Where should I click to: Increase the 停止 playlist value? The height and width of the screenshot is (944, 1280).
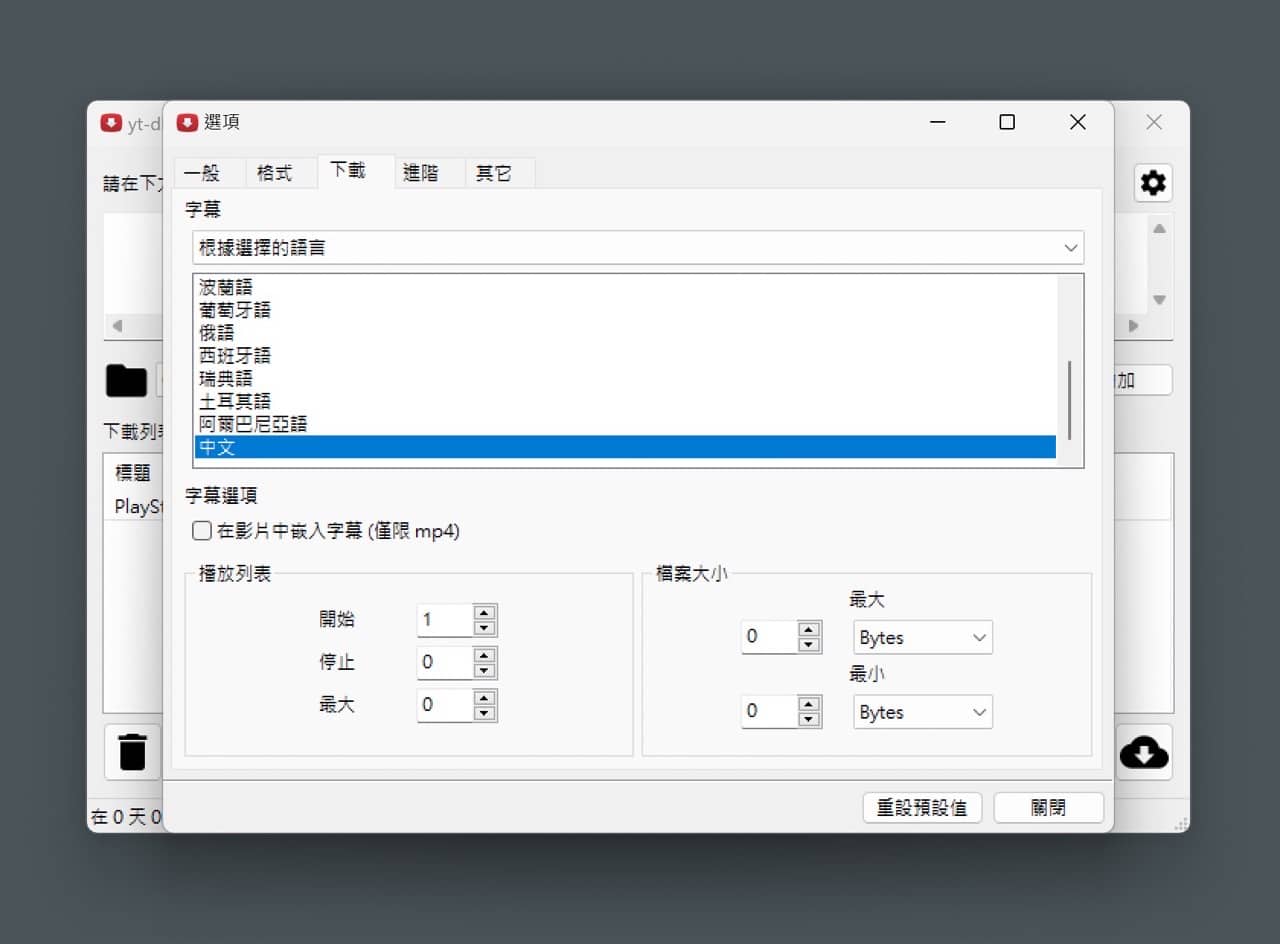(x=485, y=656)
